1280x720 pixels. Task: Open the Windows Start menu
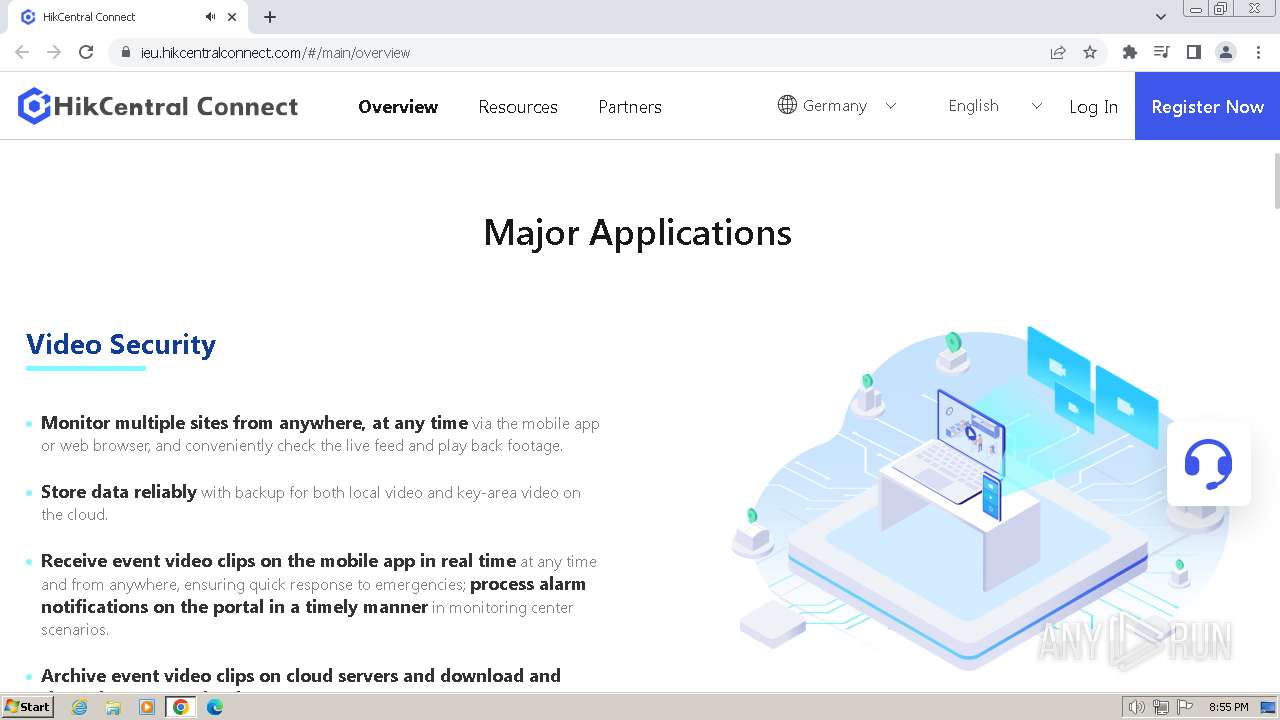[28, 707]
